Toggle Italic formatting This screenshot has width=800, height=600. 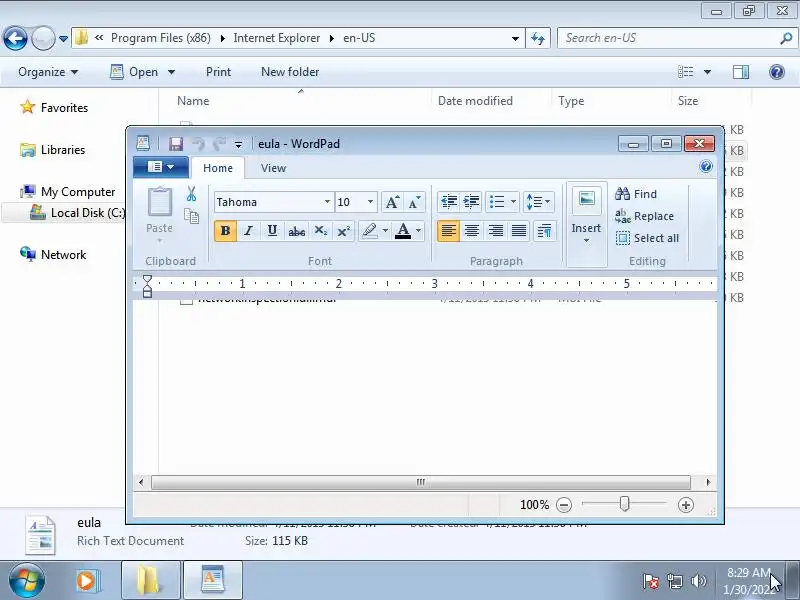[x=248, y=231]
